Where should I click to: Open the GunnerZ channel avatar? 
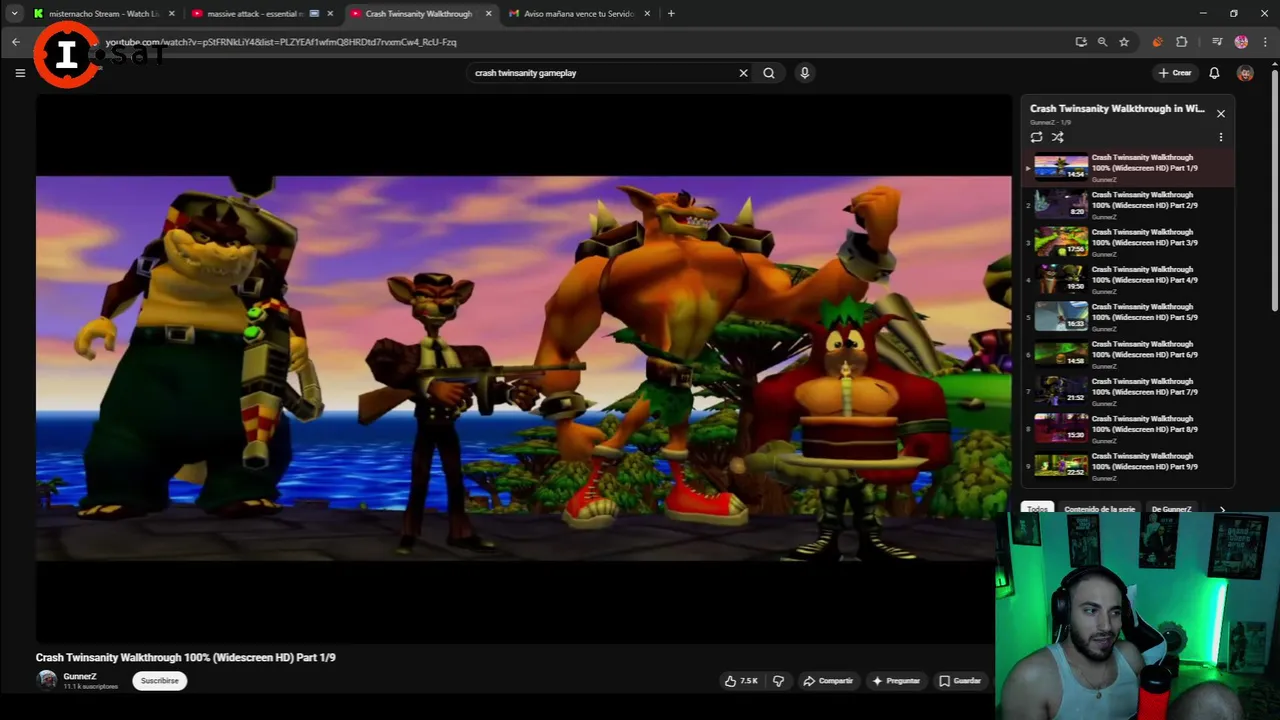[46, 680]
